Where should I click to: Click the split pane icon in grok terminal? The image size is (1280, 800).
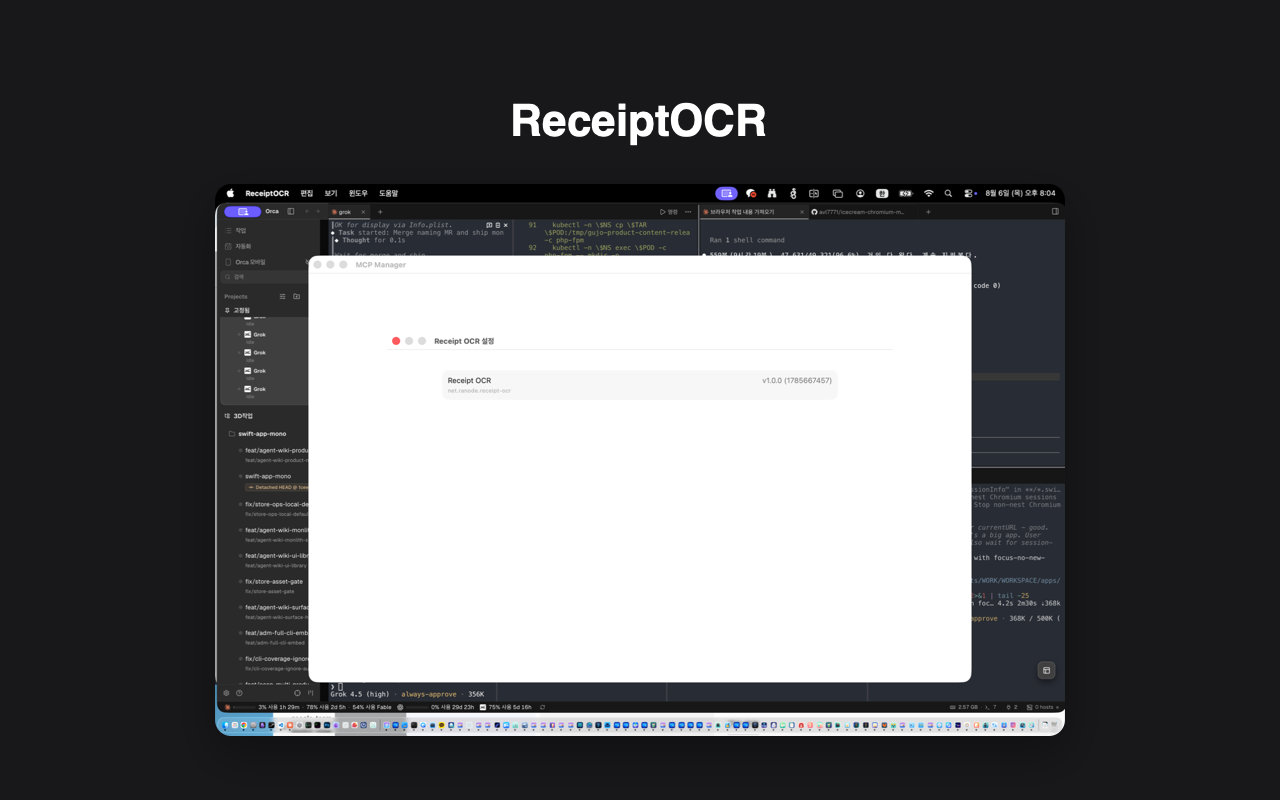point(490,225)
